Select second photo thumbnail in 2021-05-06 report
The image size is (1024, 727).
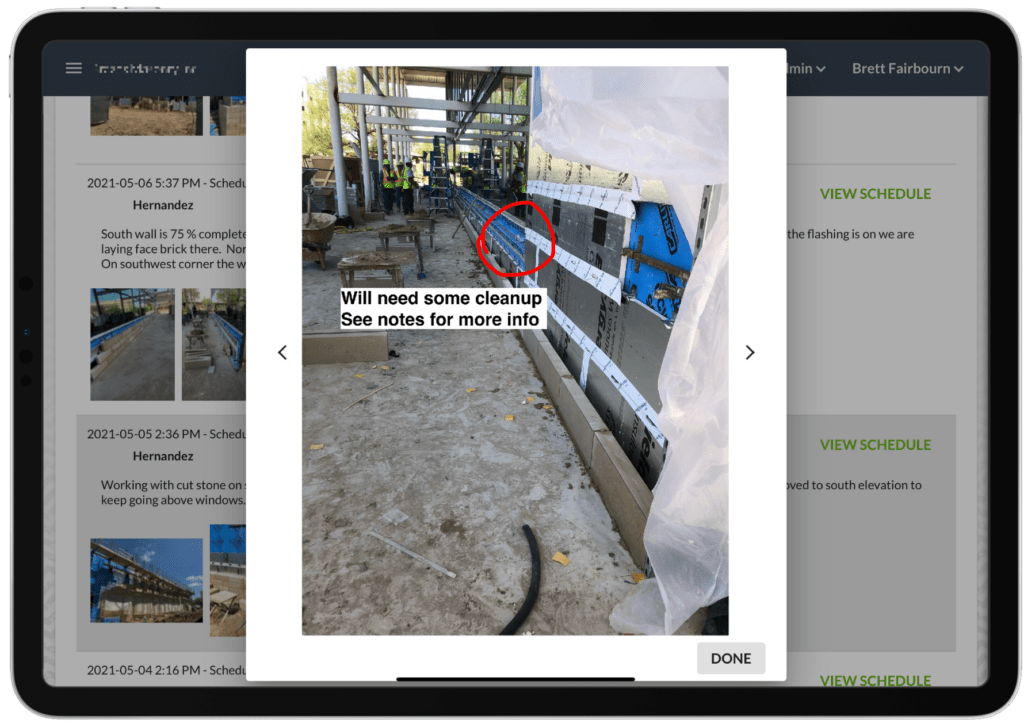pyautogui.click(x=214, y=344)
